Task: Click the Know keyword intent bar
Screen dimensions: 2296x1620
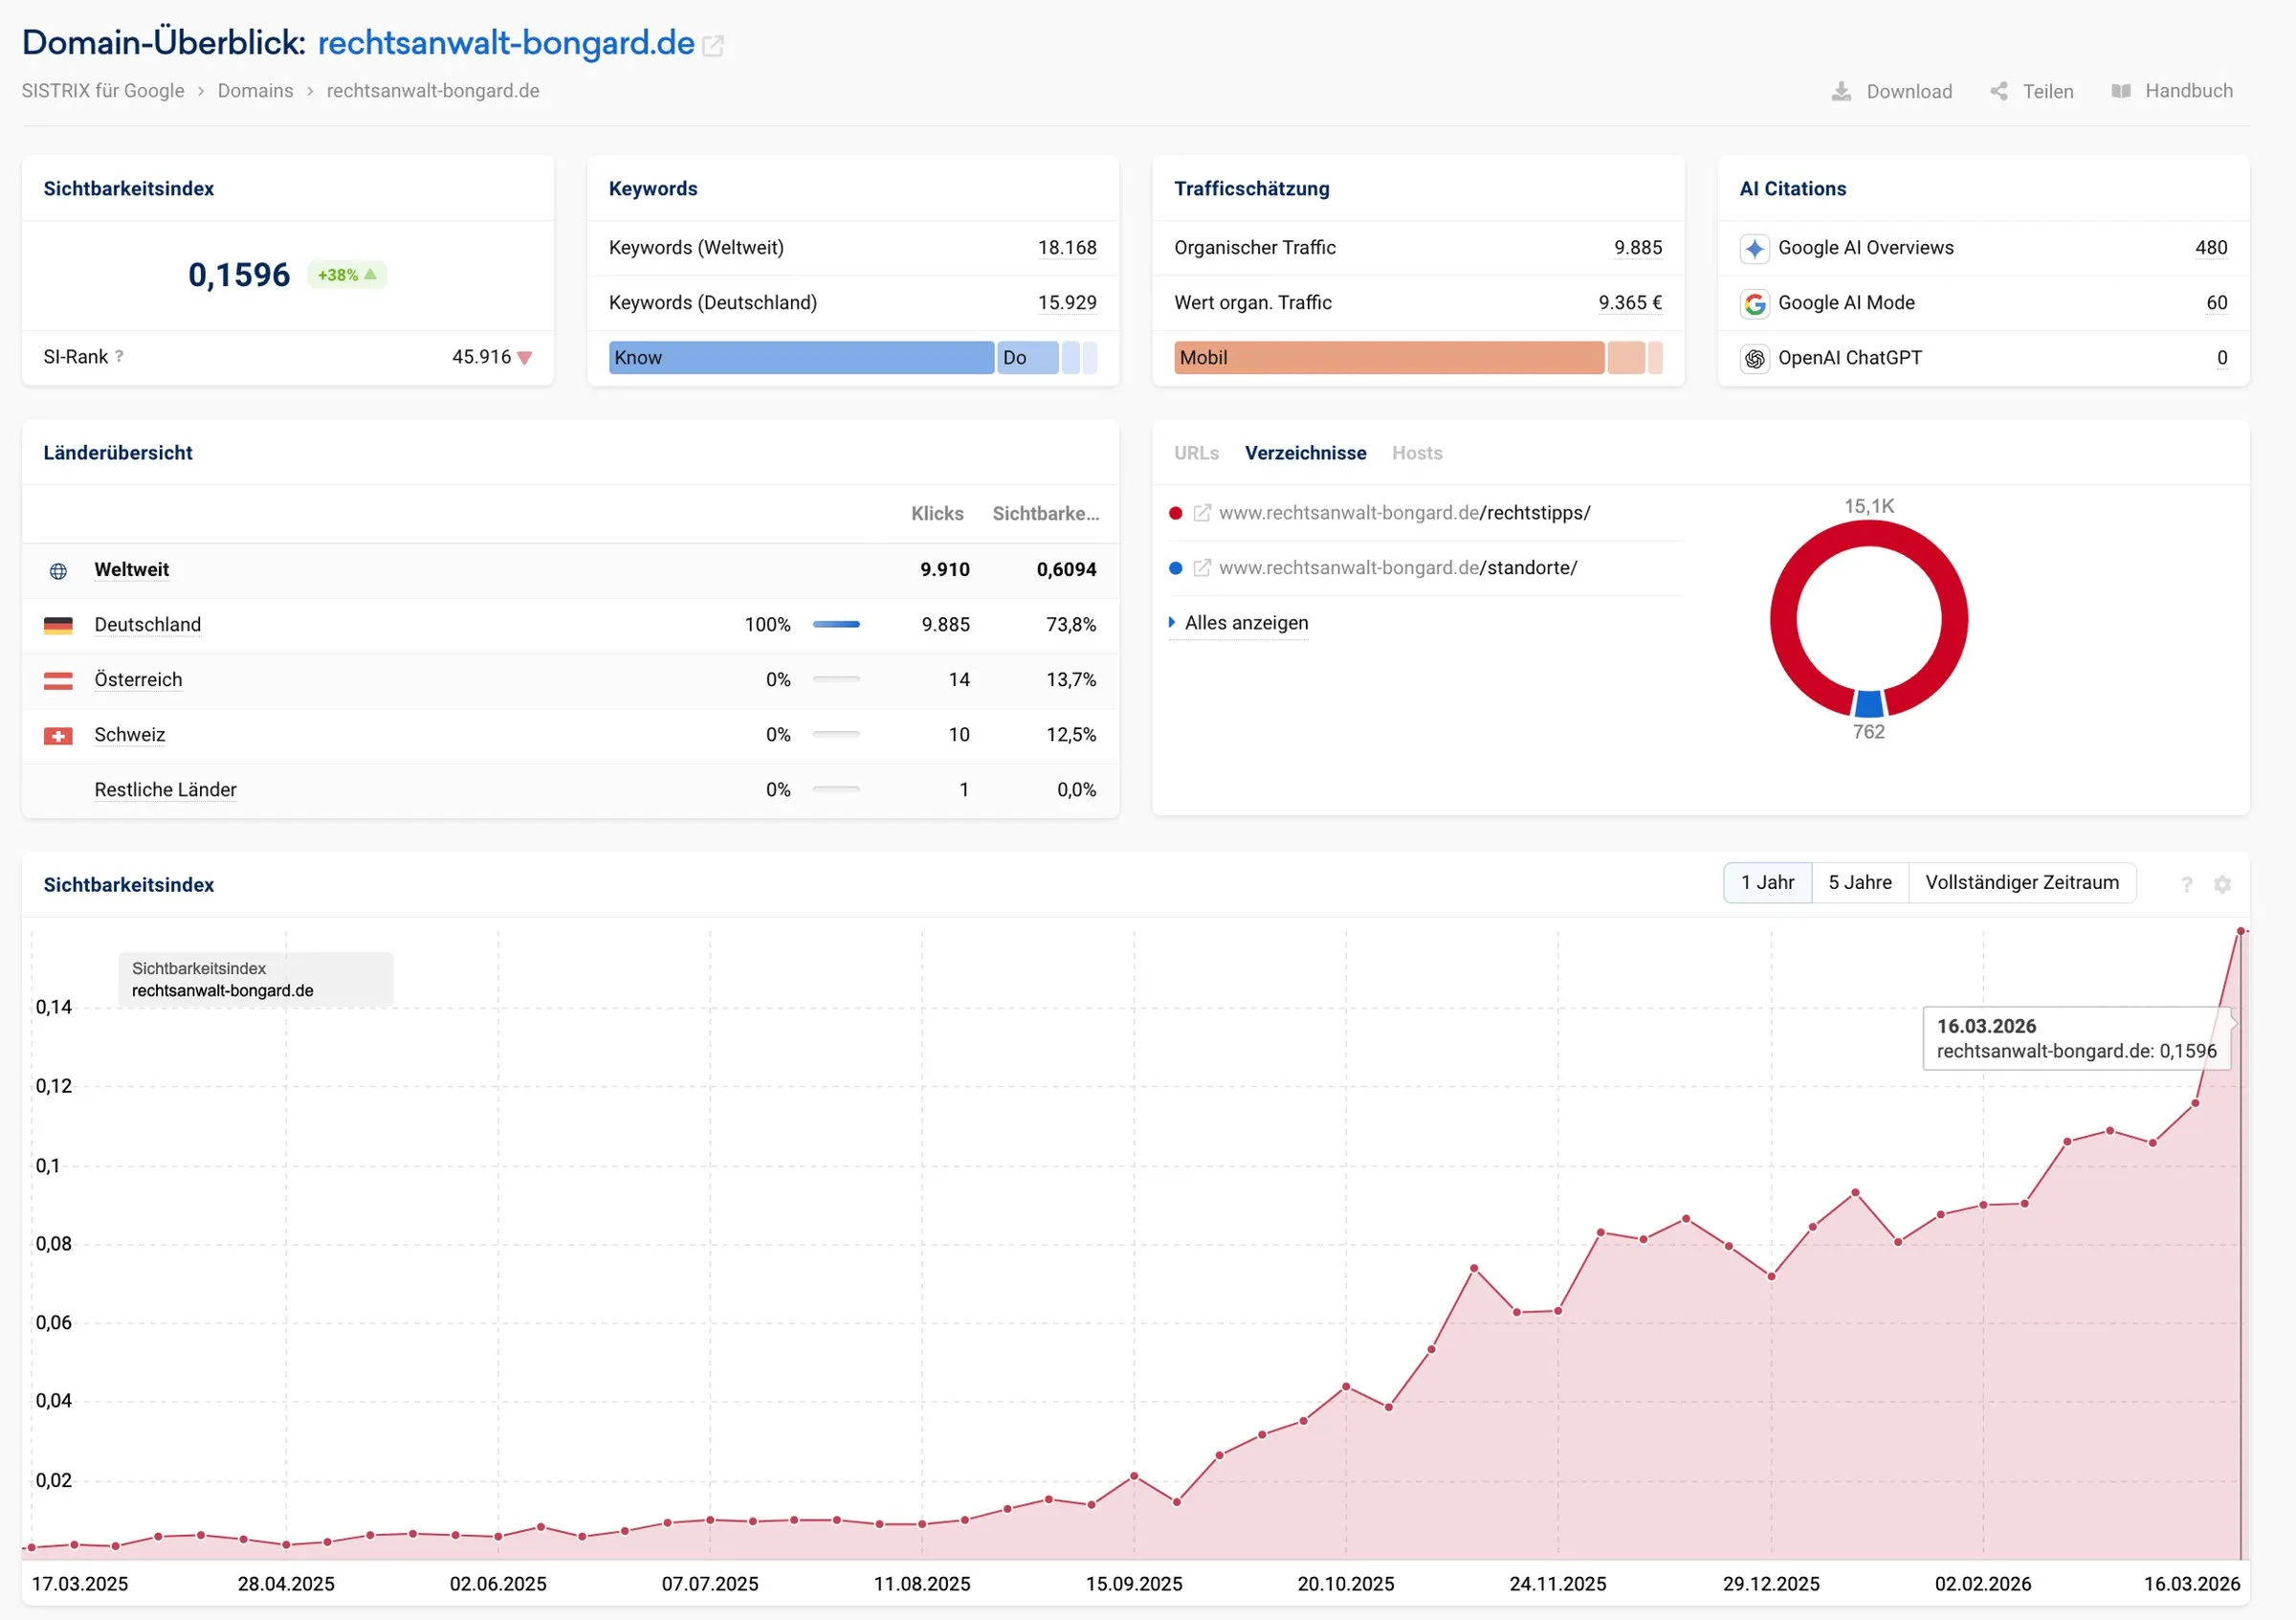Action: click(x=801, y=358)
